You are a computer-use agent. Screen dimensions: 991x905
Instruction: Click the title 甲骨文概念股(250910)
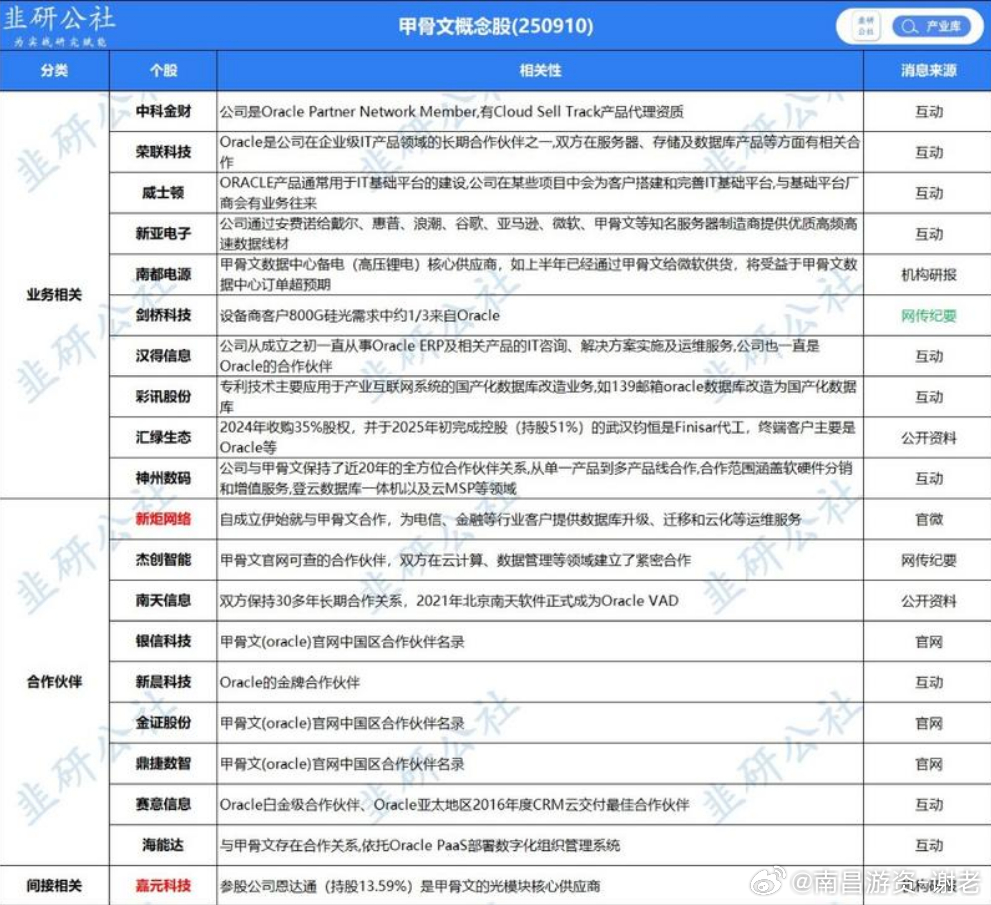(x=496, y=26)
